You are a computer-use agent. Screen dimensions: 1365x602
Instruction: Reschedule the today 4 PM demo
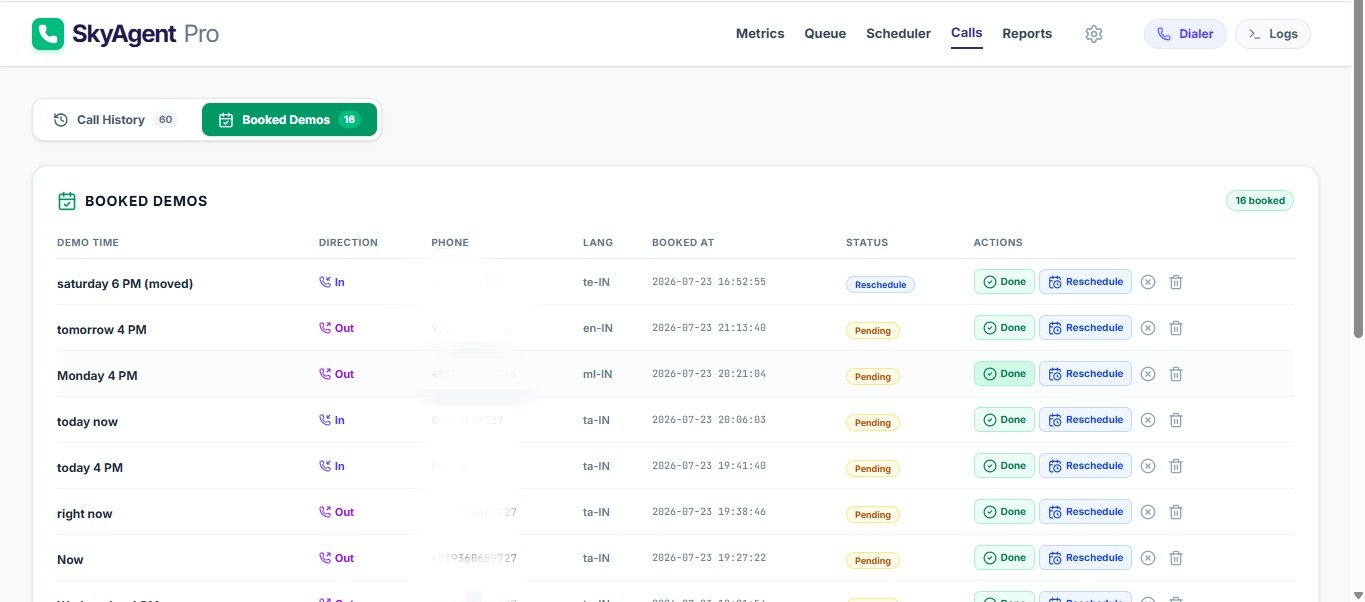point(1085,466)
